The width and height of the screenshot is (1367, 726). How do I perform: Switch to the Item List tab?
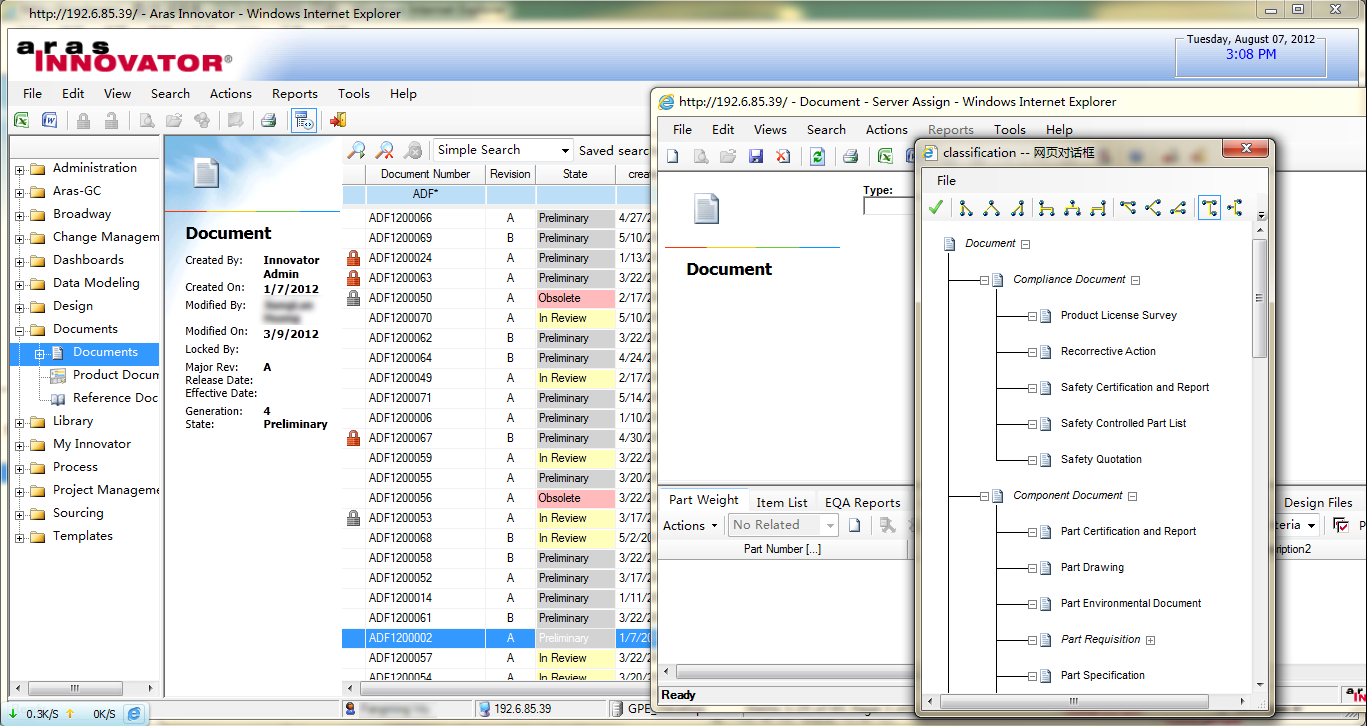click(x=782, y=502)
